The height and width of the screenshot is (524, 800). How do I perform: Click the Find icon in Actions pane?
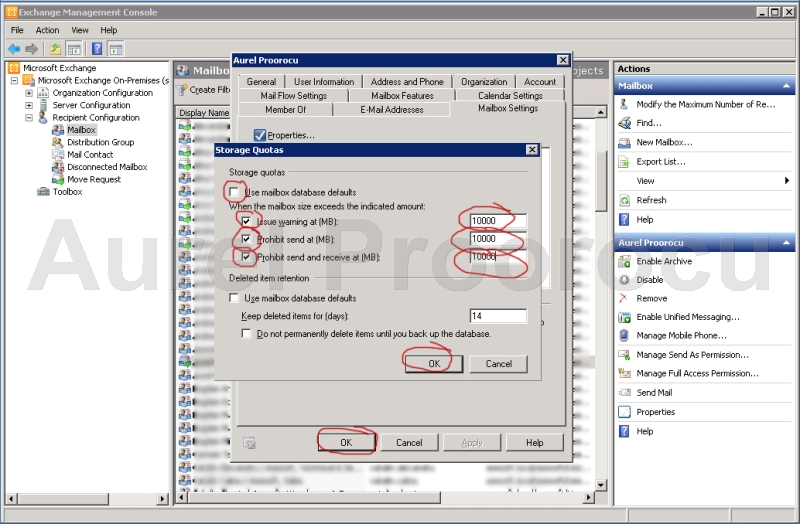tap(624, 123)
